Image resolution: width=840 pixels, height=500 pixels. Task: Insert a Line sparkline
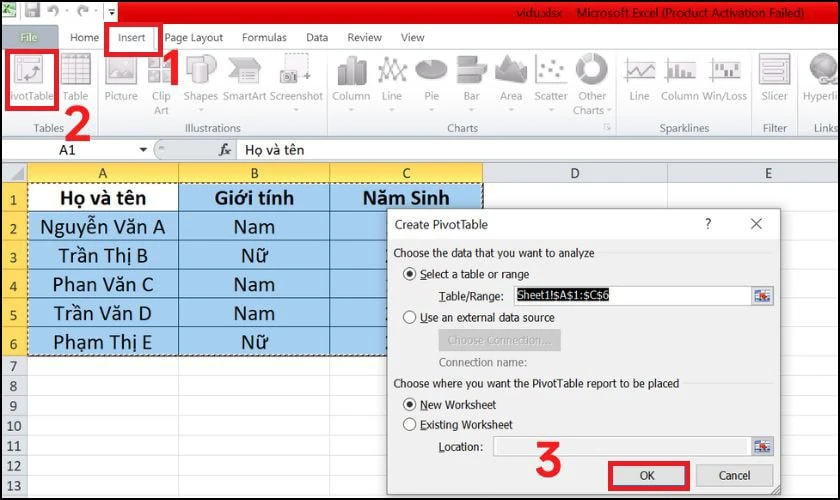click(x=639, y=79)
